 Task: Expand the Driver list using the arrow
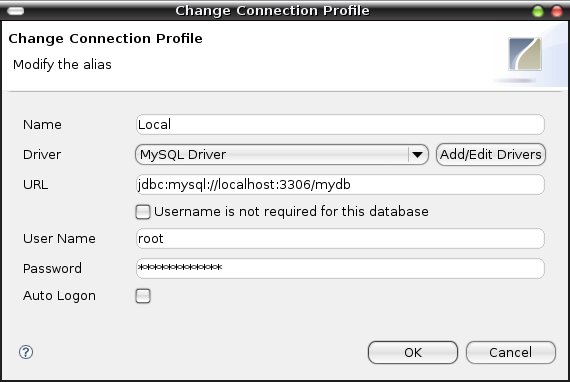coord(417,155)
